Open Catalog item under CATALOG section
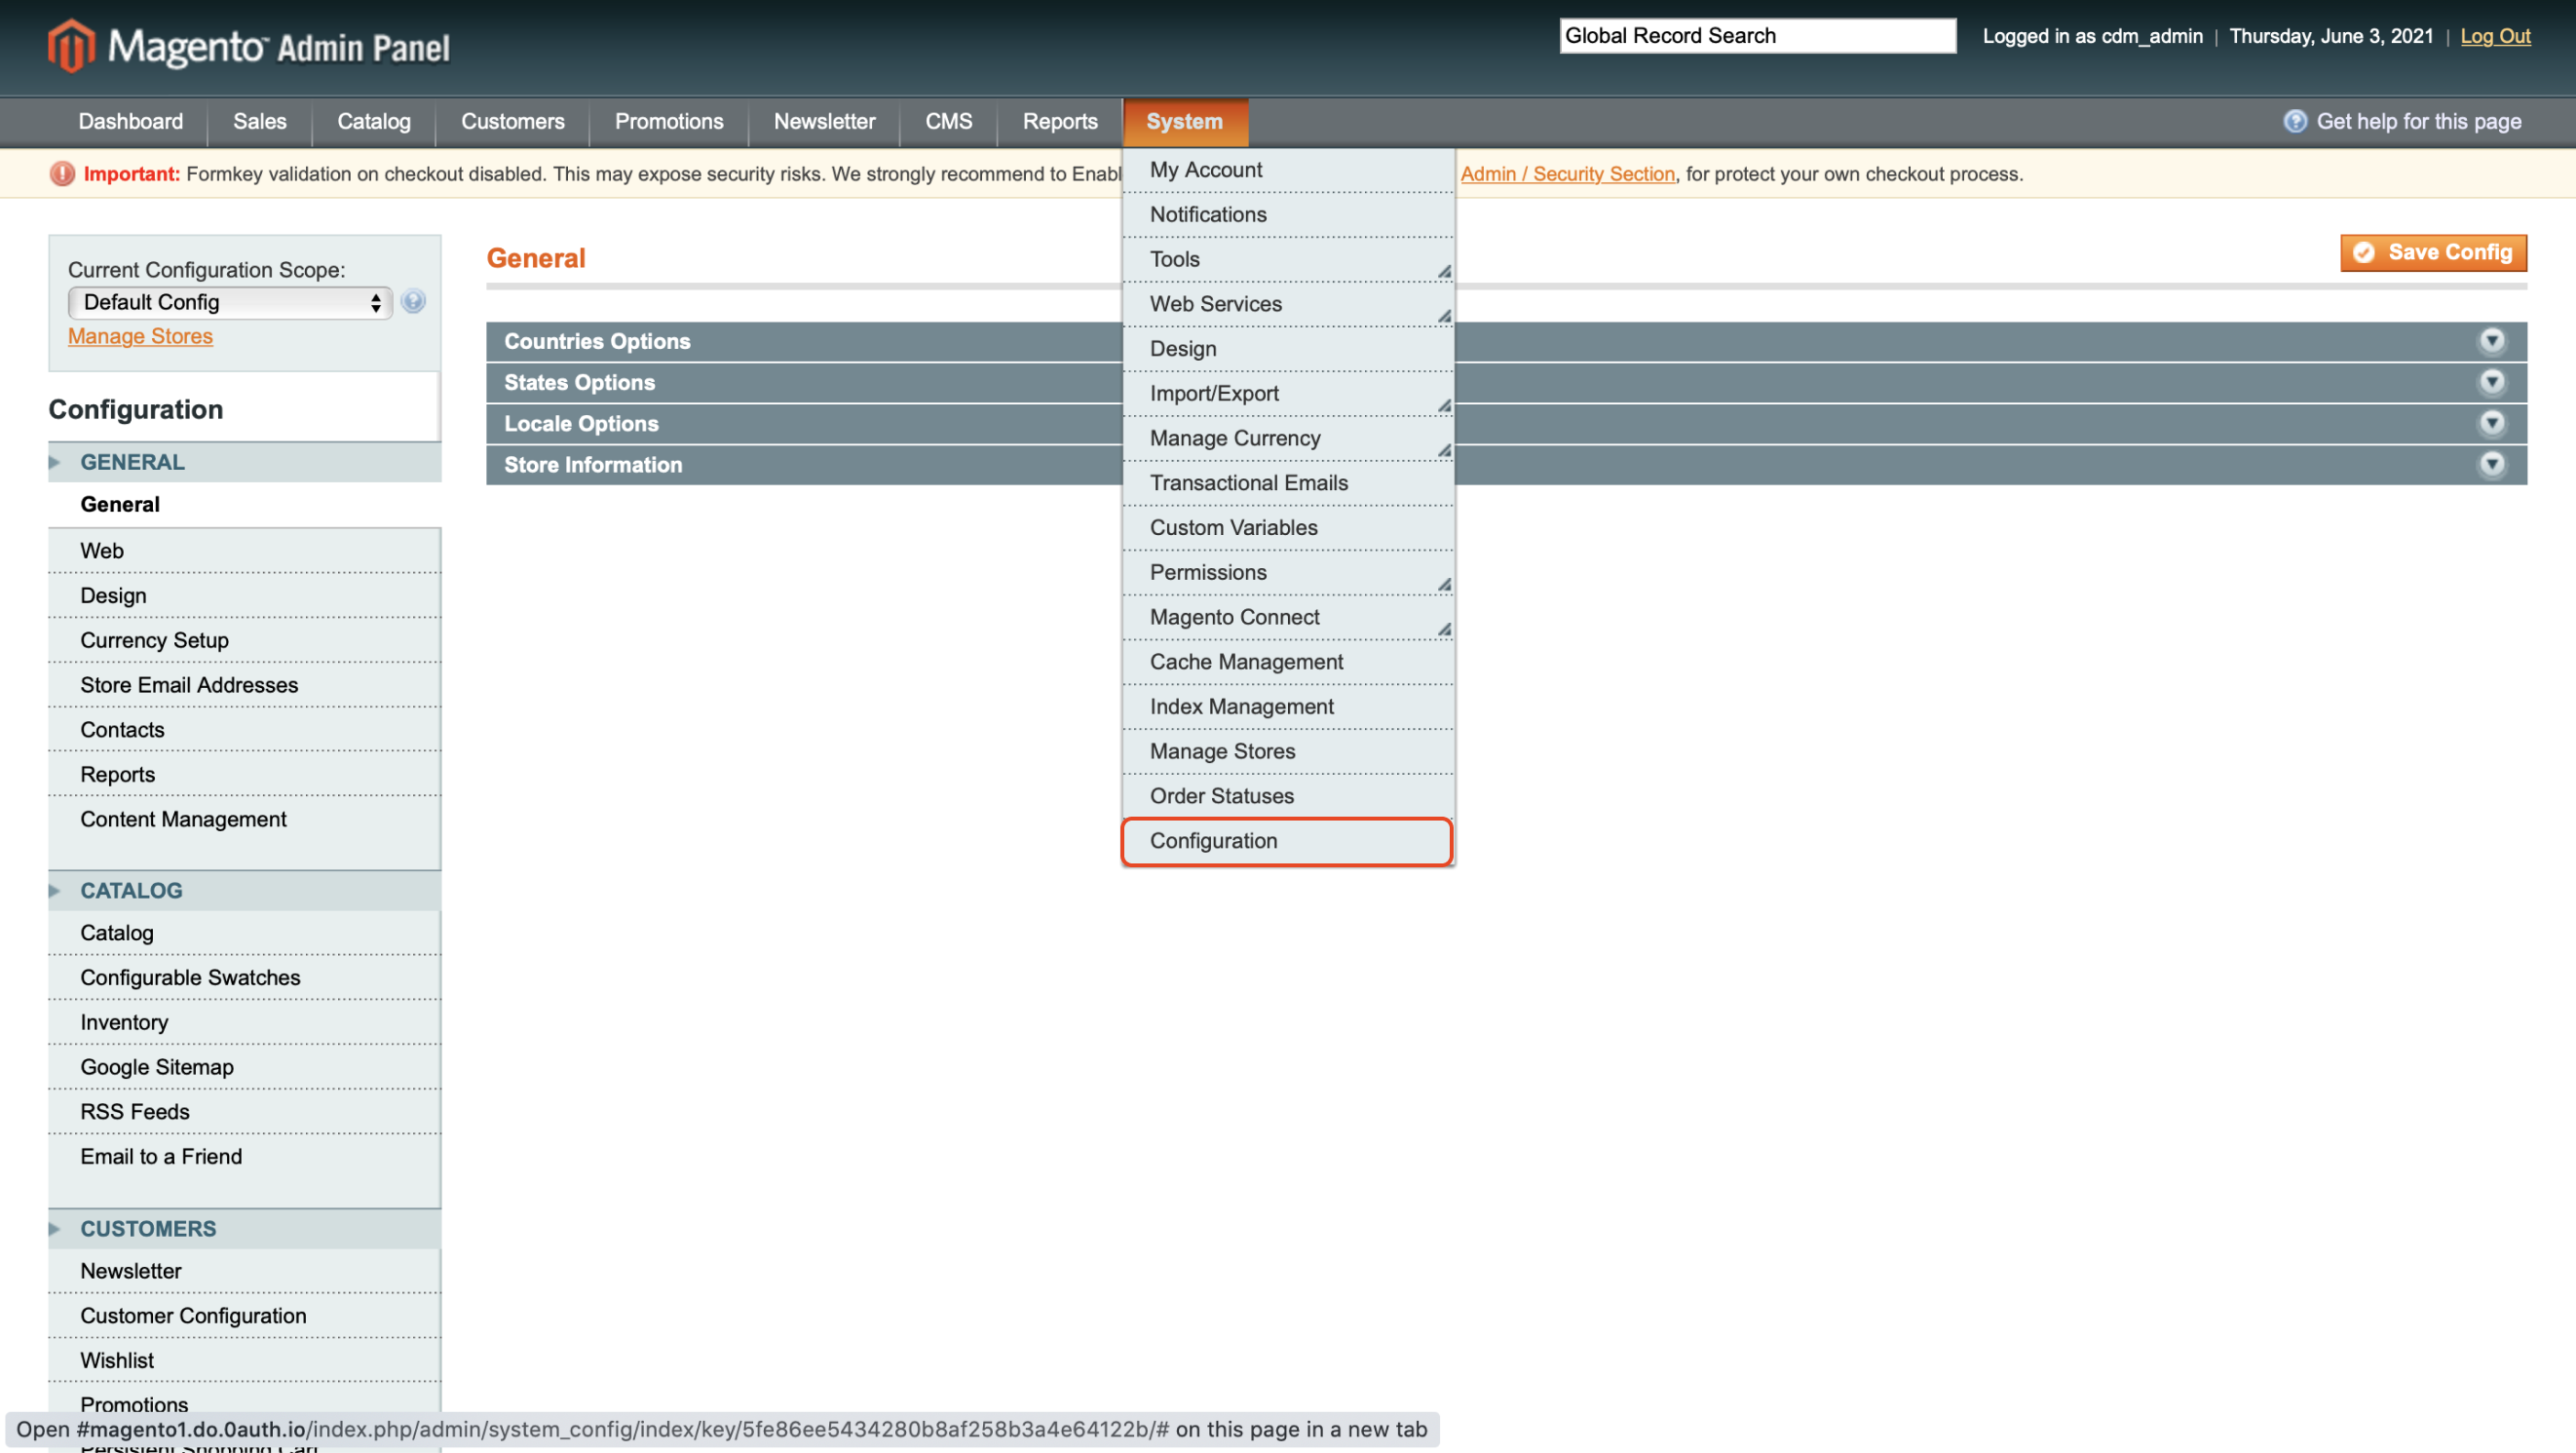Image resolution: width=2576 pixels, height=1453 pixels. click(244, 933)
